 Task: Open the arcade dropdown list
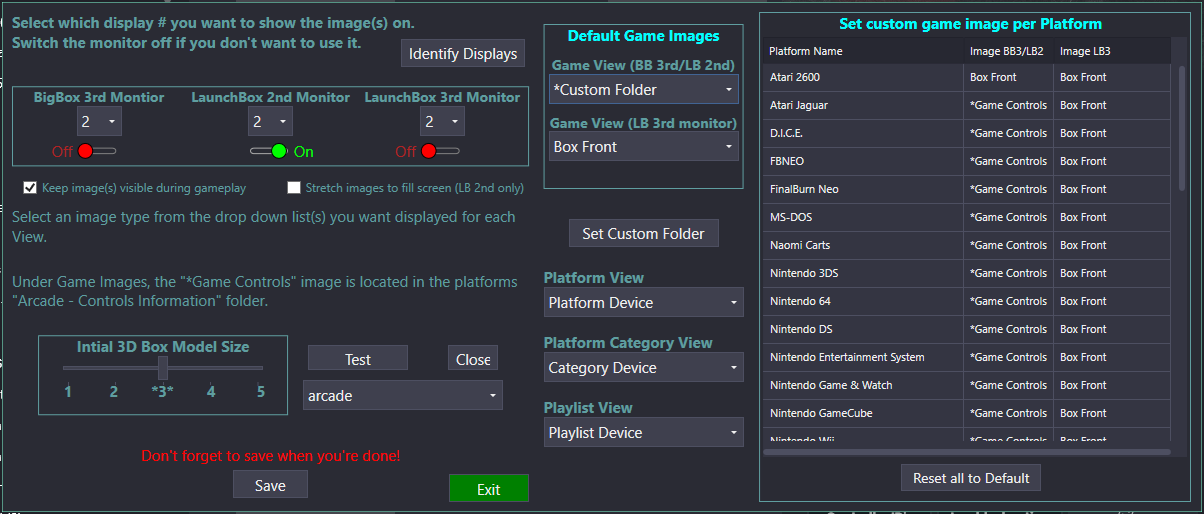pyautogui.click(x=403, y=395)
